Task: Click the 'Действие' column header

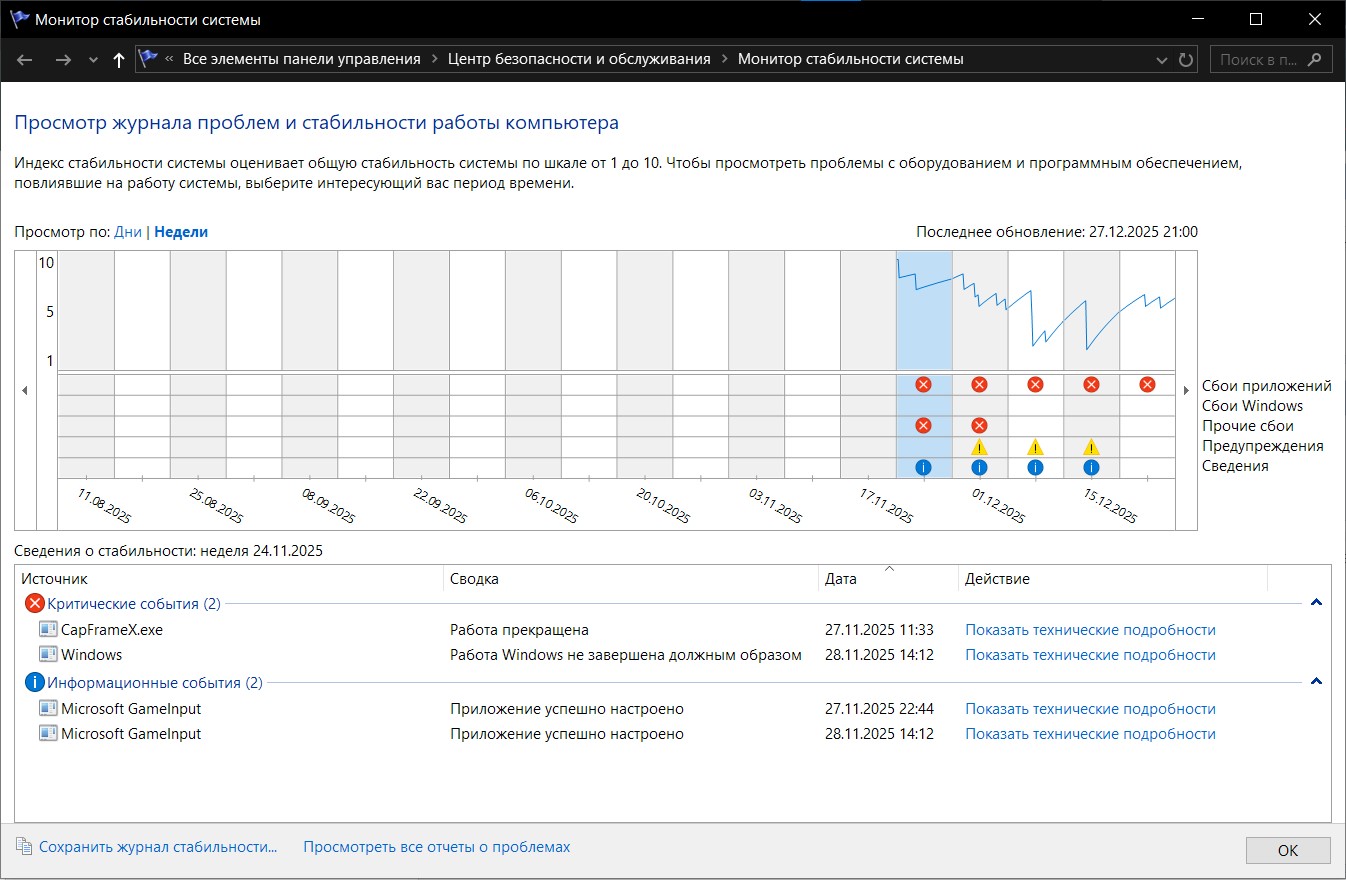Action: pos(1113,579)
